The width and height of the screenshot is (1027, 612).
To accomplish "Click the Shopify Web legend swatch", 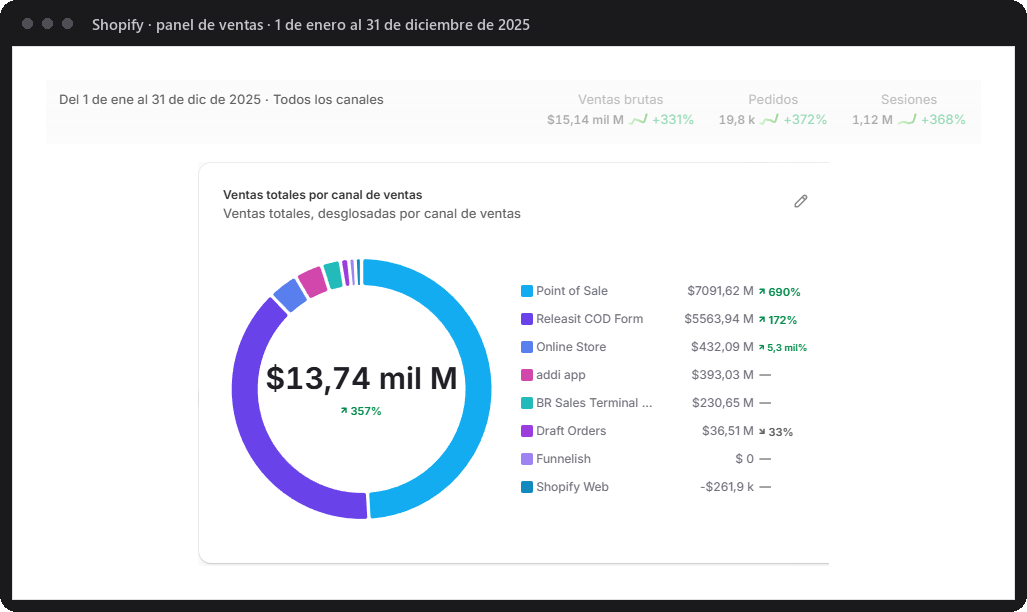I will pos(527,487).
